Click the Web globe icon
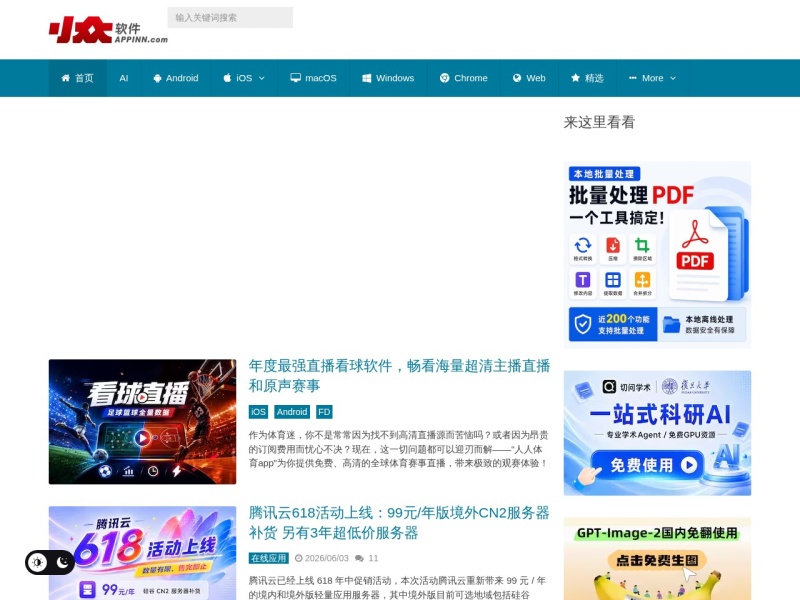This screenshot has height=600, width=800. tap(517, 78)
